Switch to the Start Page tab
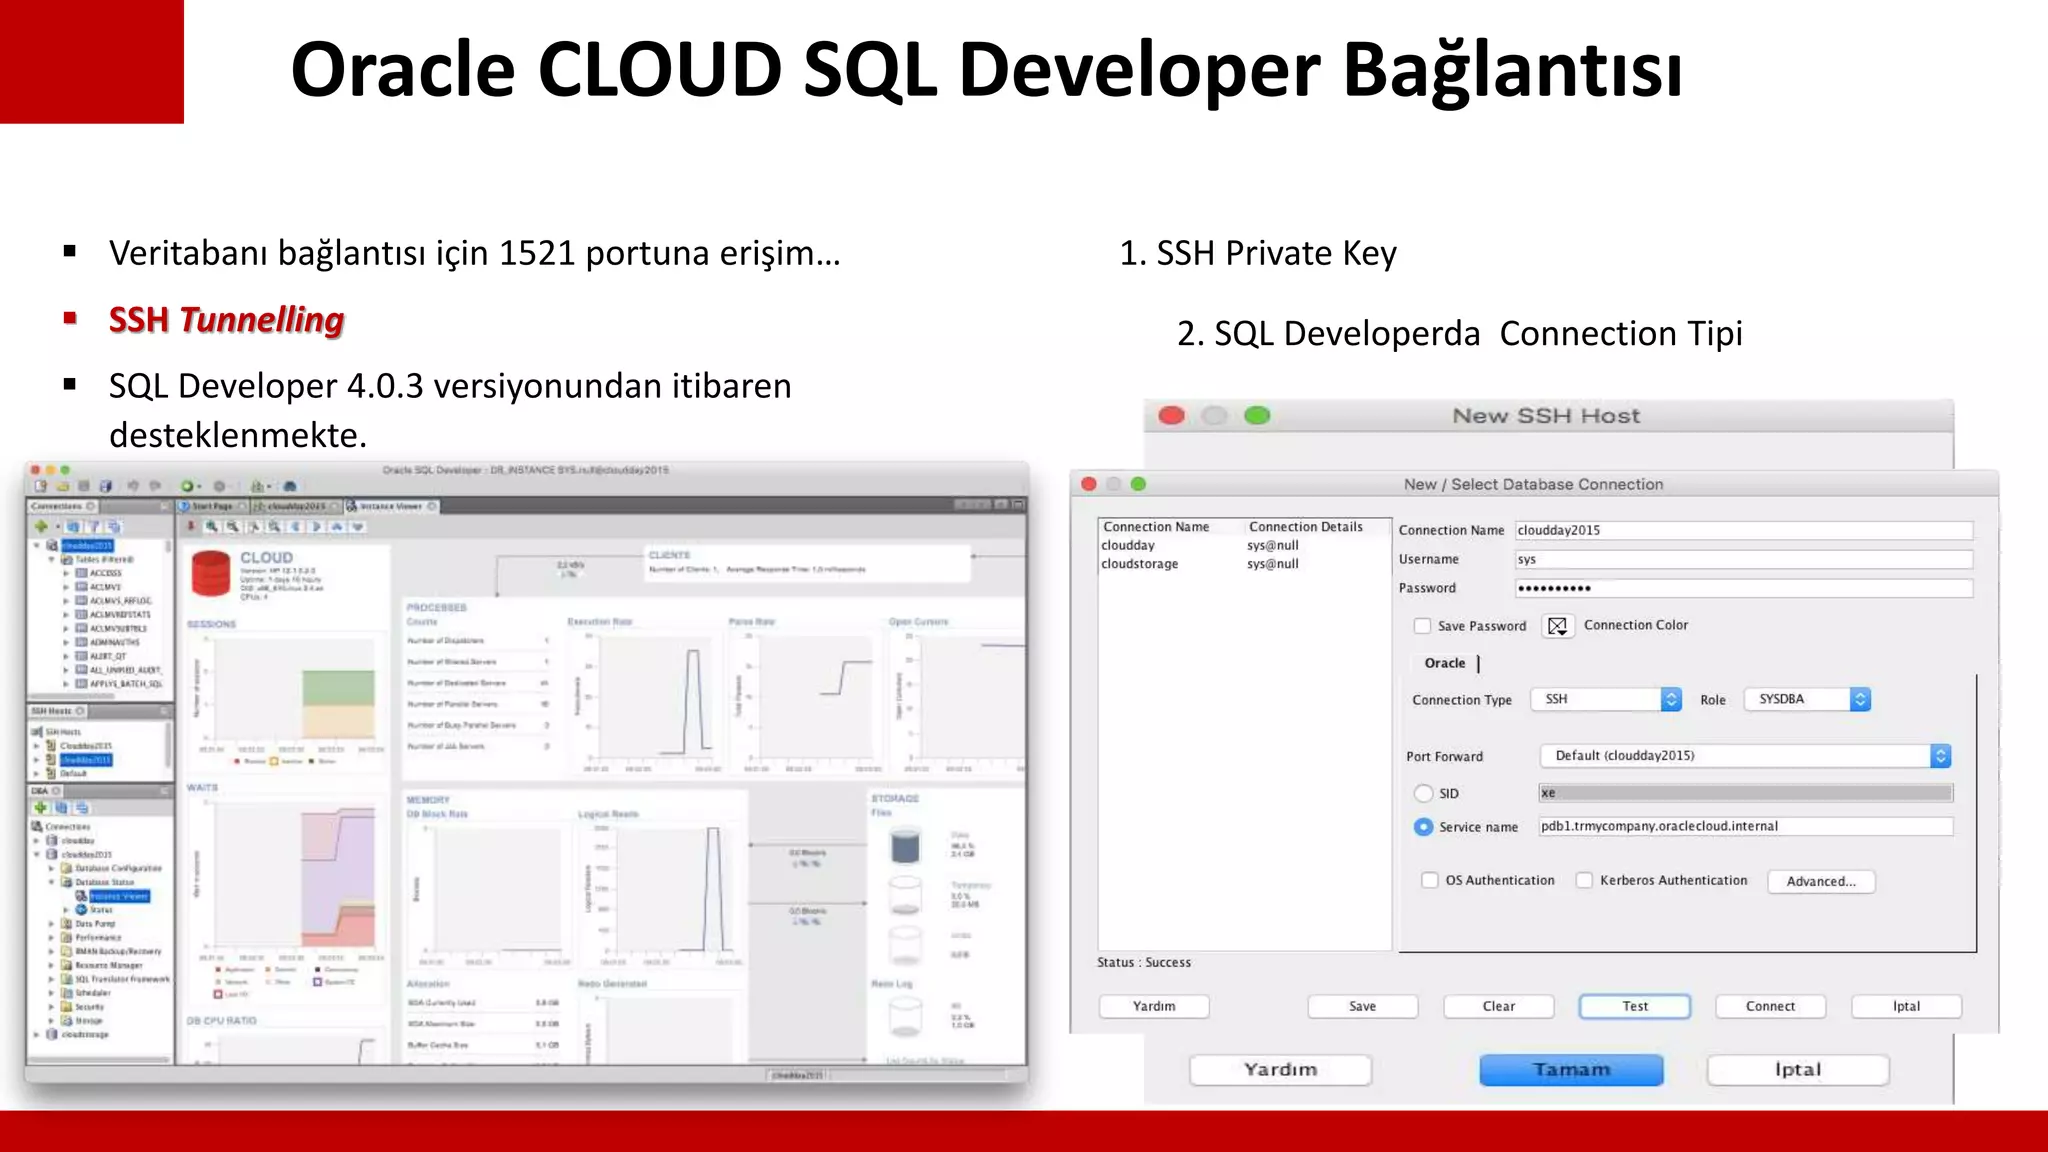Screen dimensions: 2048x1152 pyautogui.click(x=212, y=506)
